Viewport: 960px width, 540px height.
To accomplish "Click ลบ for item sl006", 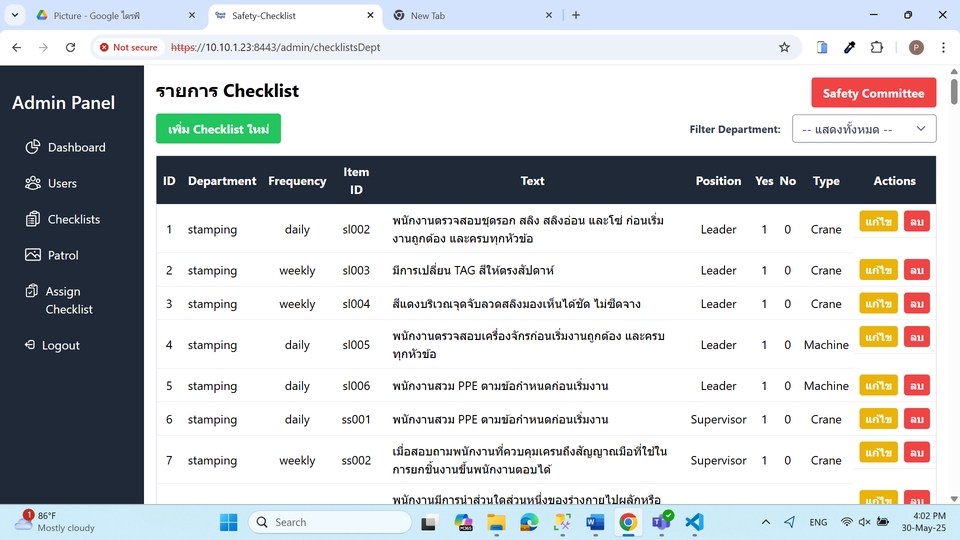I will point(917,385).
